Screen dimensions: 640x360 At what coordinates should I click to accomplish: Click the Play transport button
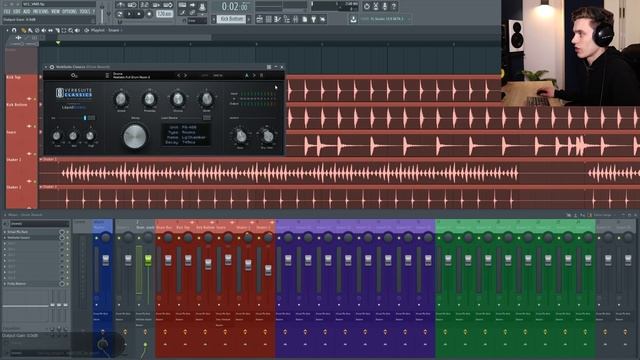point(129,14)
